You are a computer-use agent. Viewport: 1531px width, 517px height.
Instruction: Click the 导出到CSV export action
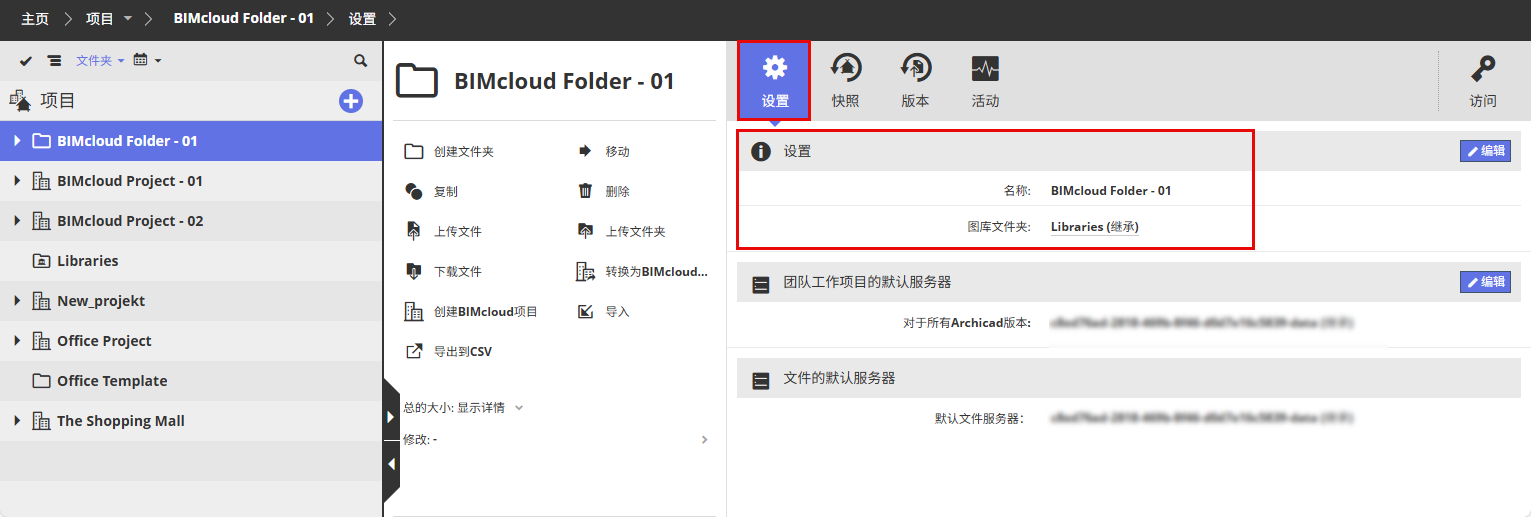[x=448, y=352]
